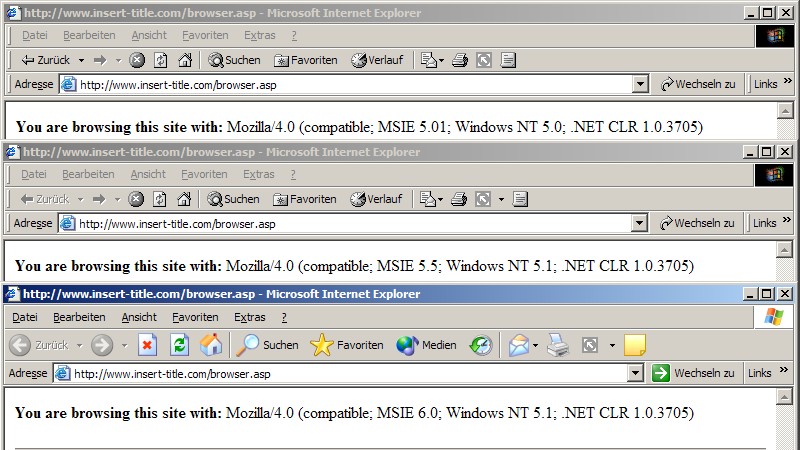
Task: Click Refresh icon in the IE 5.5 window
Action: coord(160,199)
